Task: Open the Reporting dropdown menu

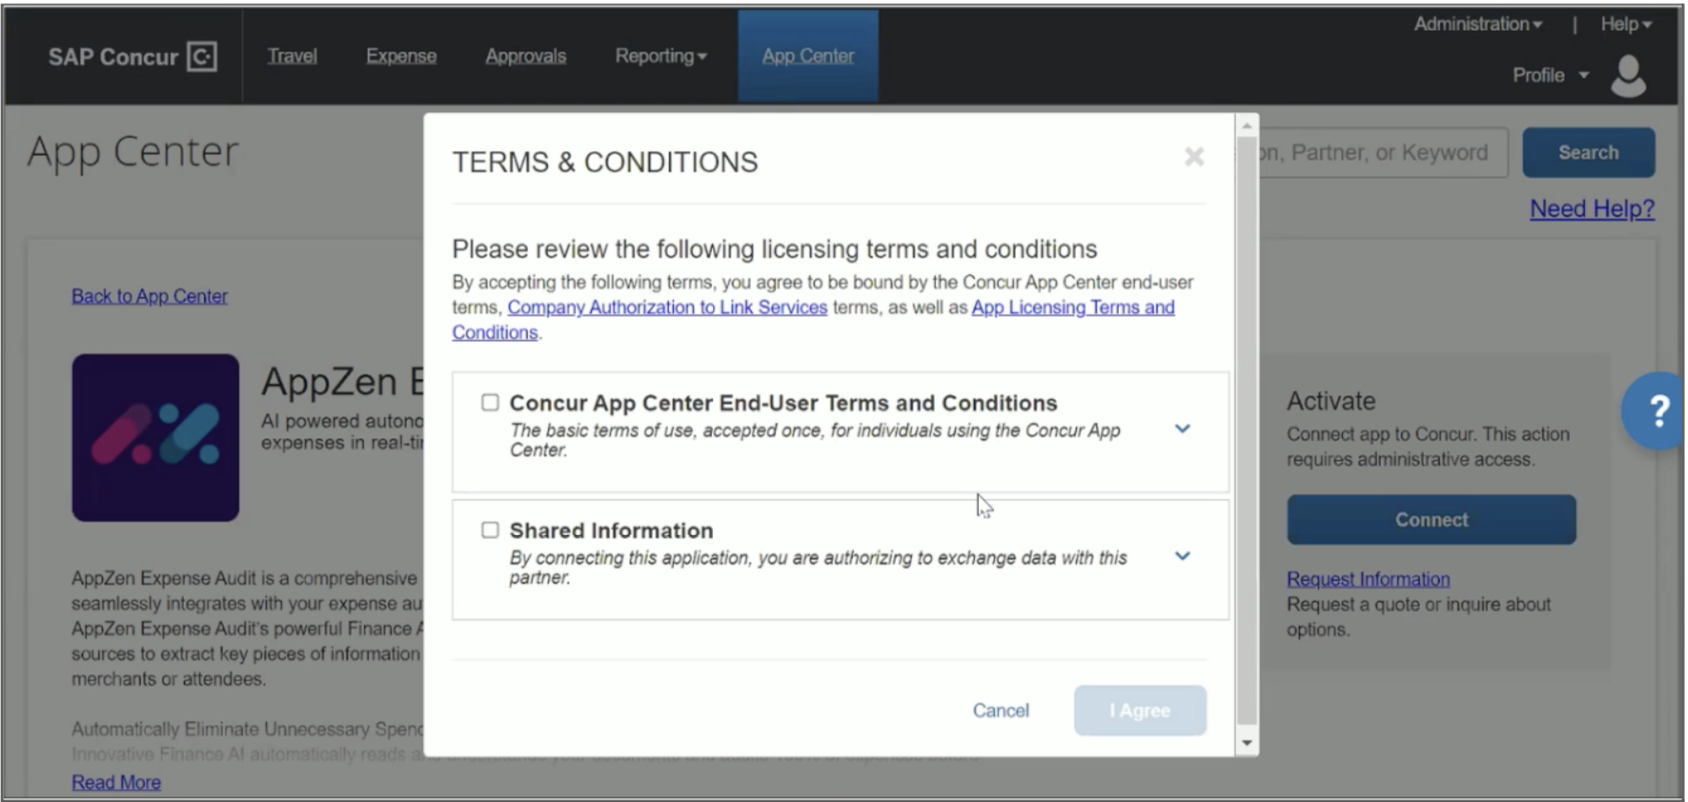Action: point(661,56)
